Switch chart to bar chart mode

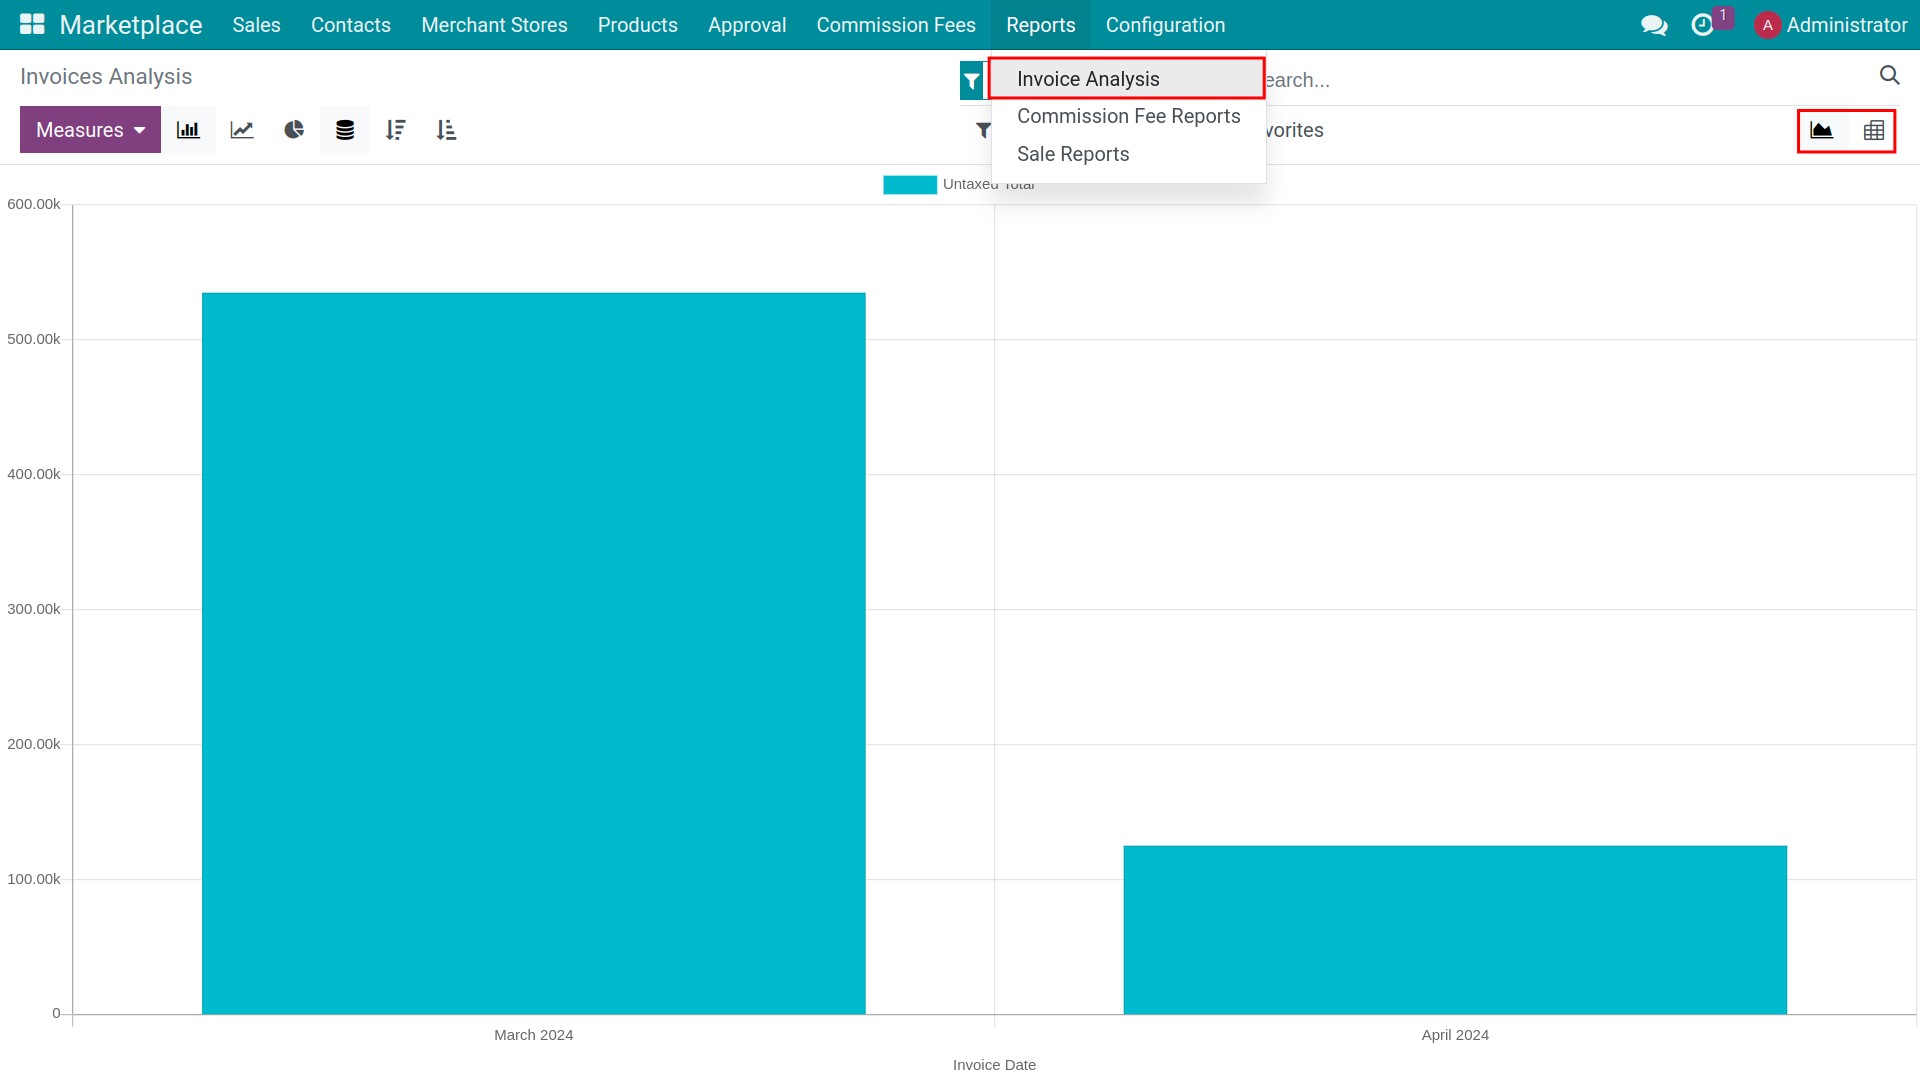point(188,130)
